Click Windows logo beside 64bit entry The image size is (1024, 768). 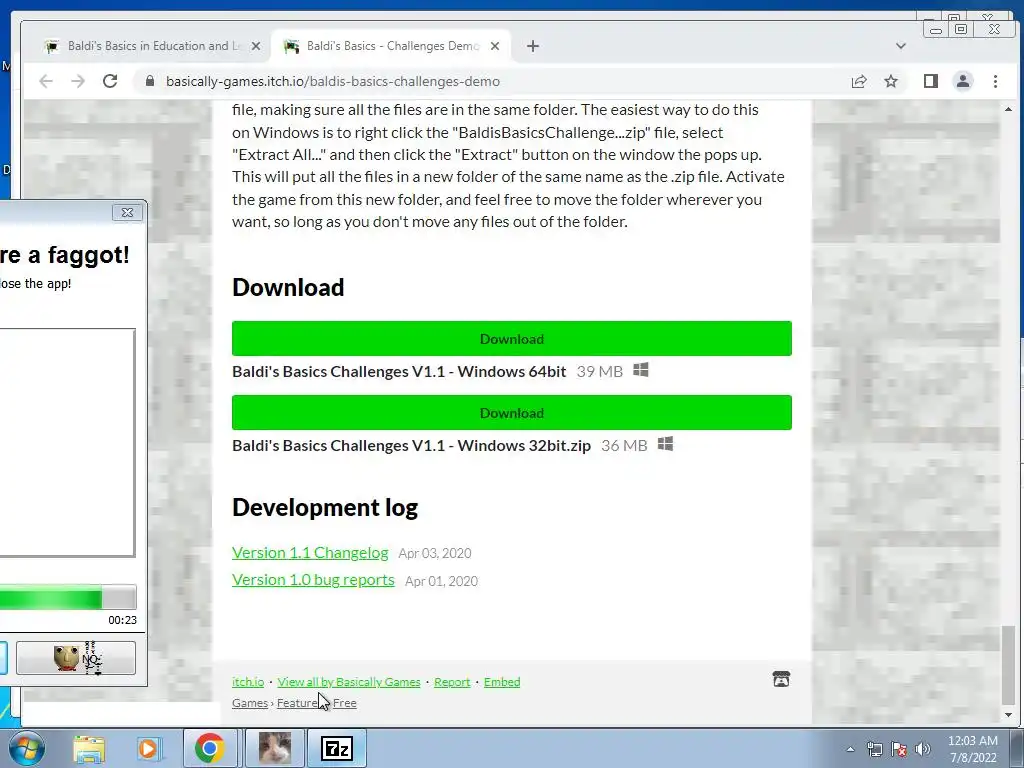click(x=641, y=370)
